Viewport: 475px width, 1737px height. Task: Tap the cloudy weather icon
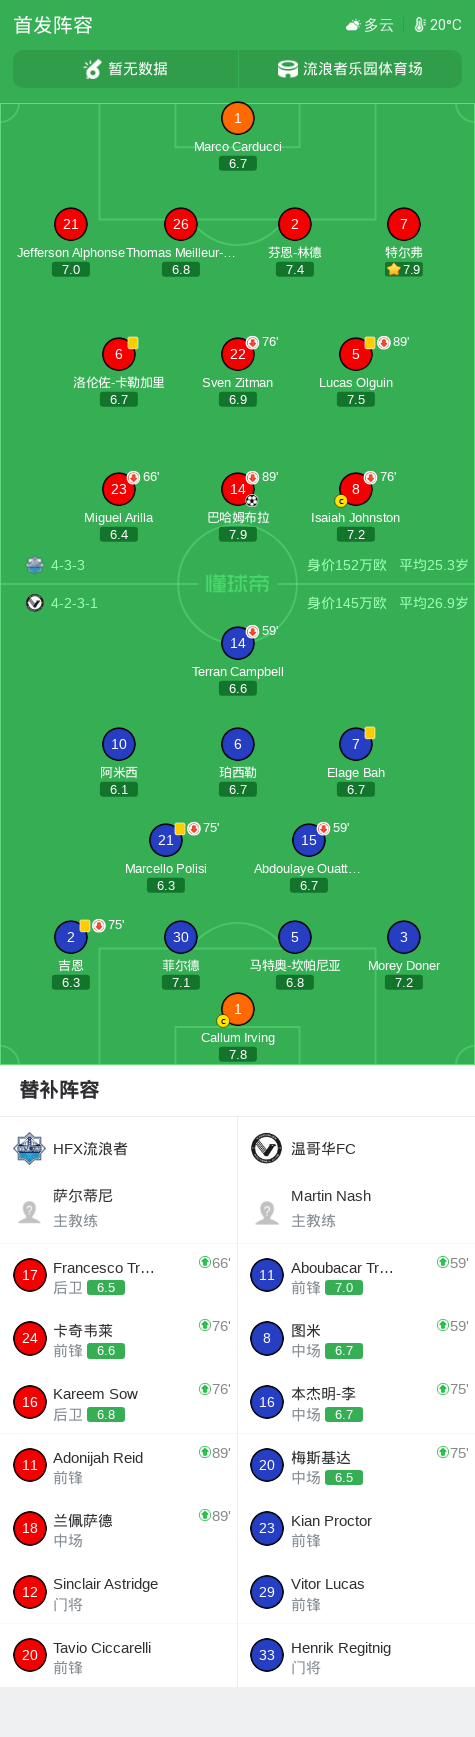tap(353, 25)
